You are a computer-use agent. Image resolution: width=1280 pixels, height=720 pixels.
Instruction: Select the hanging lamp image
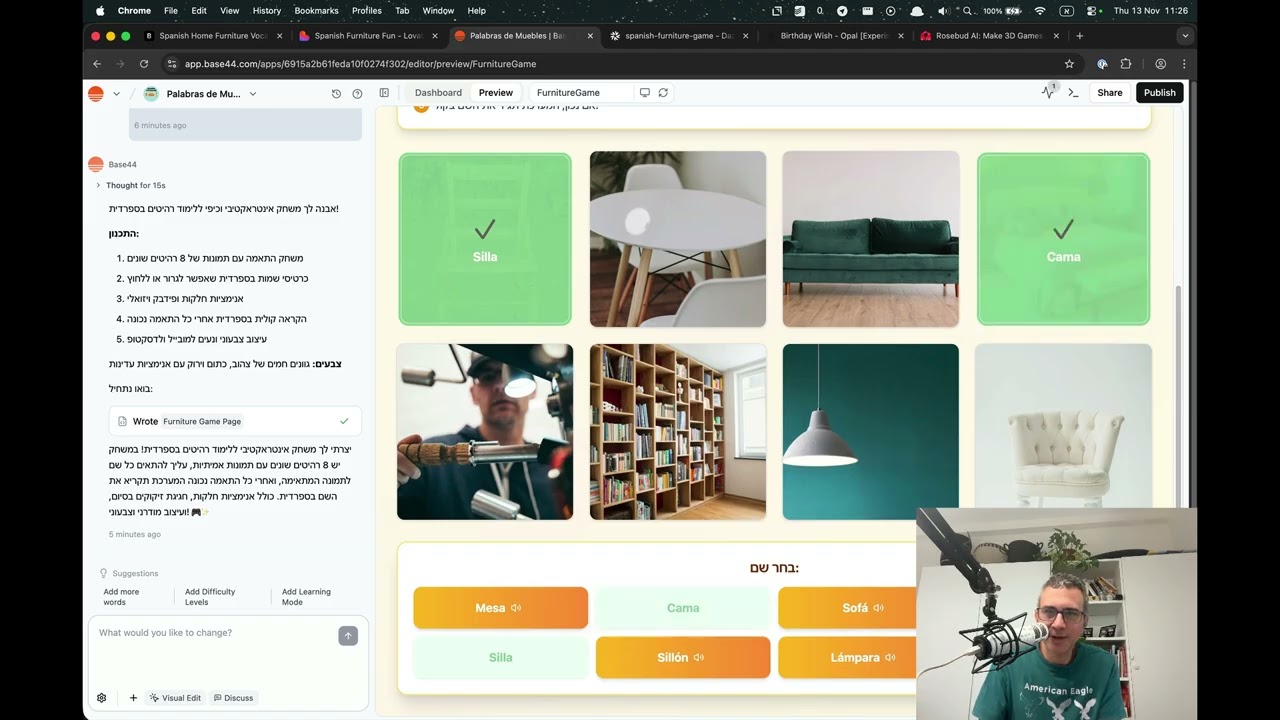tap(871, 432)
